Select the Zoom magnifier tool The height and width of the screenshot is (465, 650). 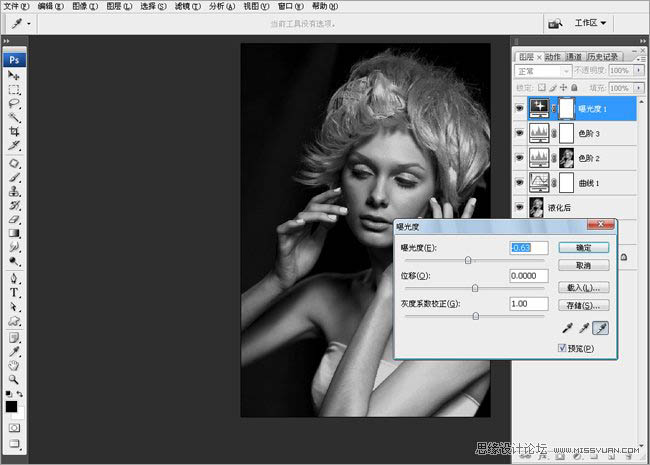(x=14, y=379)
